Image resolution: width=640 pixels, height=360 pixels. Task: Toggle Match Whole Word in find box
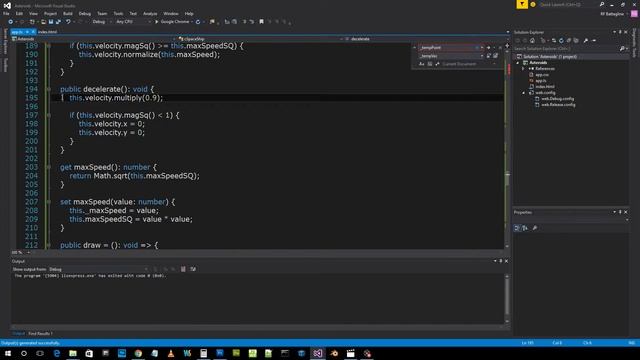click(x=430, y=64)
